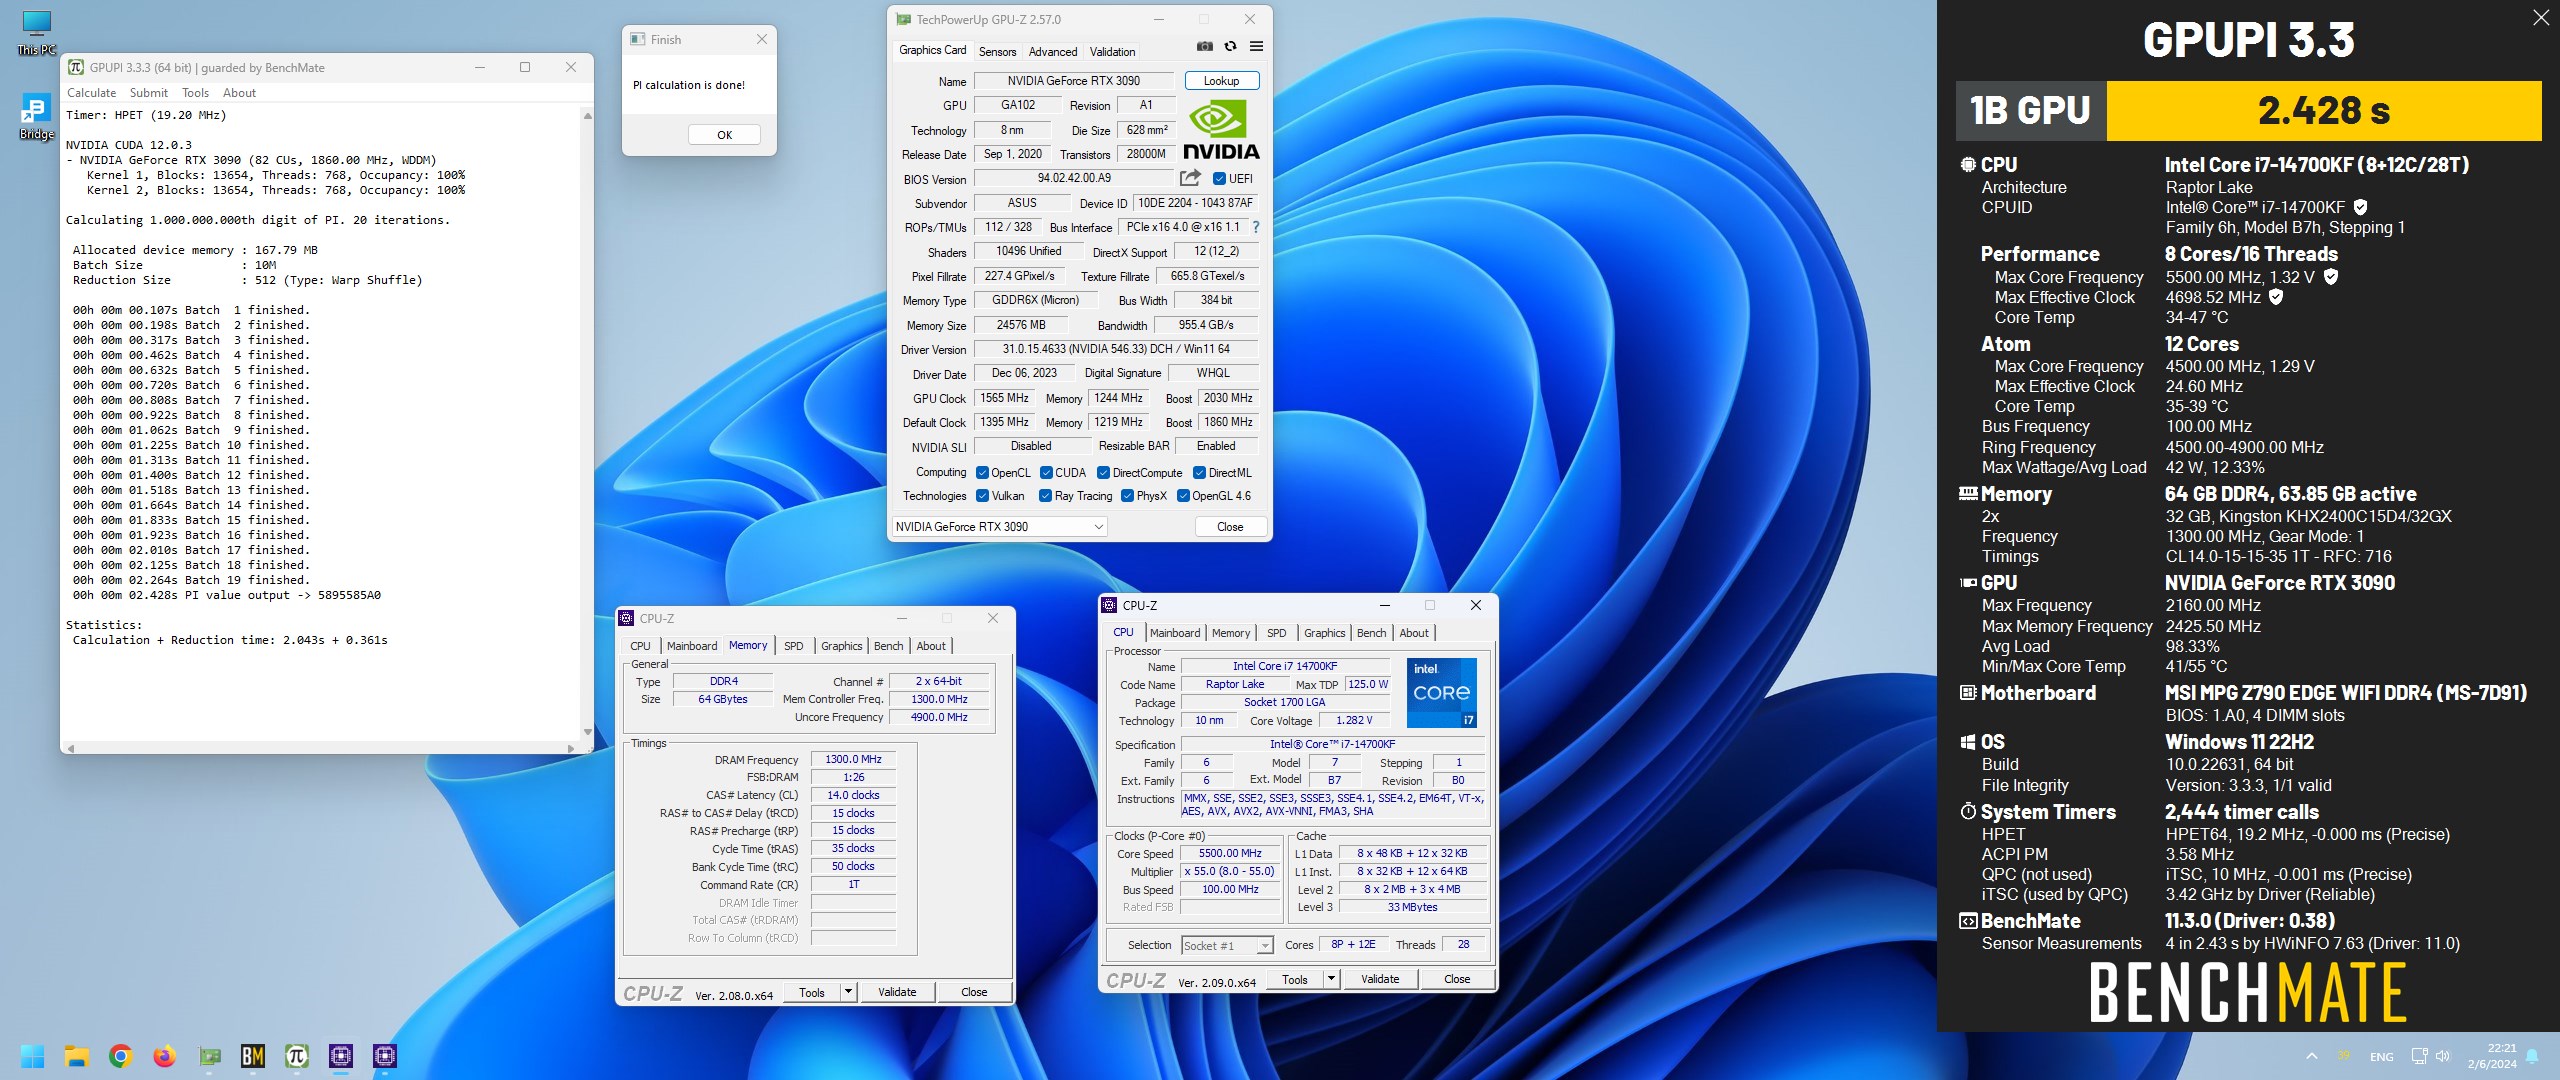Toggle the Vulkan checkbox
This screenshot has height=1080, width=2560.
pos(982,496)
